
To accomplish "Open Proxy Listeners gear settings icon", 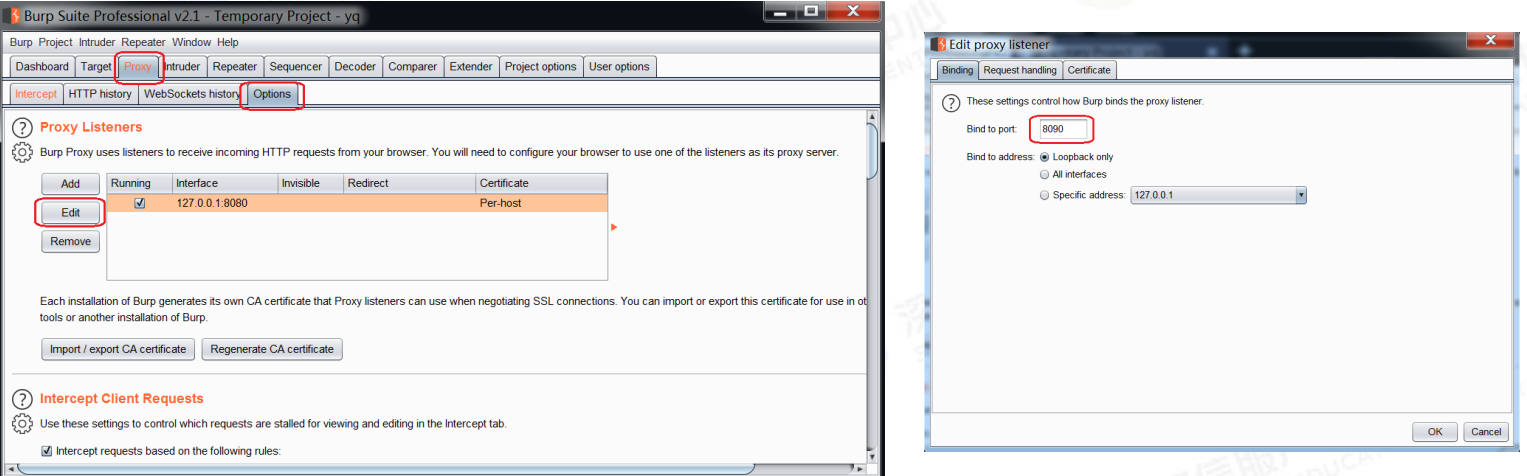I will (22, 153).
